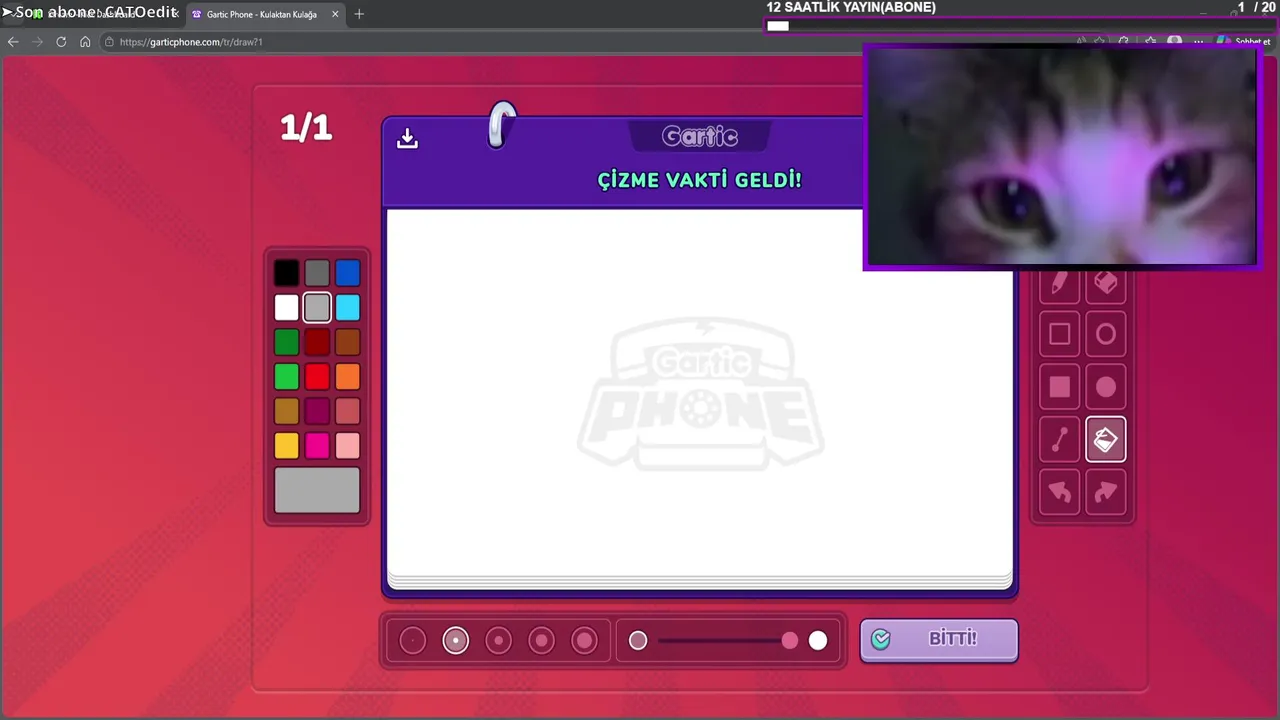View site info lock icon
This screenshot has height=720, width=1280.
pyautogui.click(x=108, y=42)
